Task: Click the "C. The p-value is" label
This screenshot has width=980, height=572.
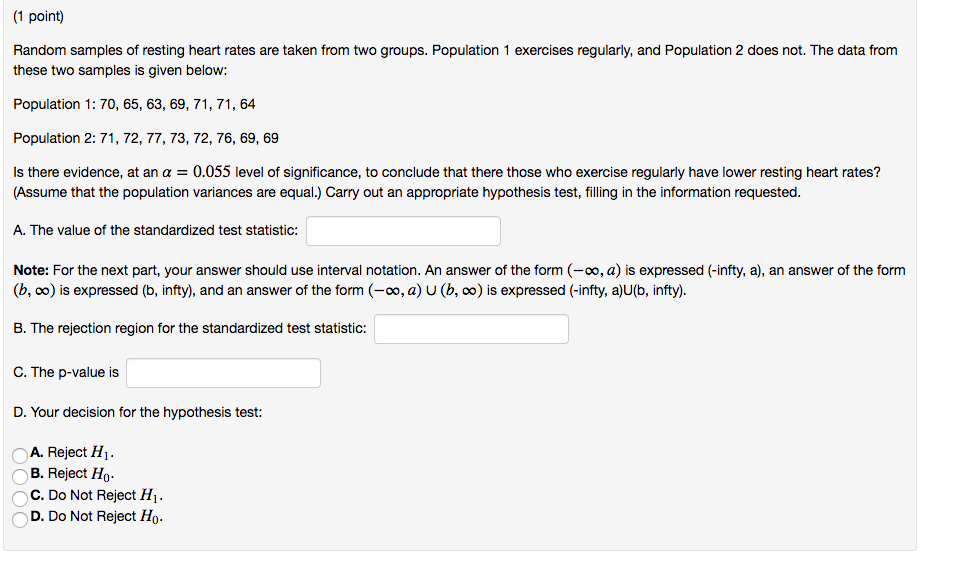Action: [66, 372]
